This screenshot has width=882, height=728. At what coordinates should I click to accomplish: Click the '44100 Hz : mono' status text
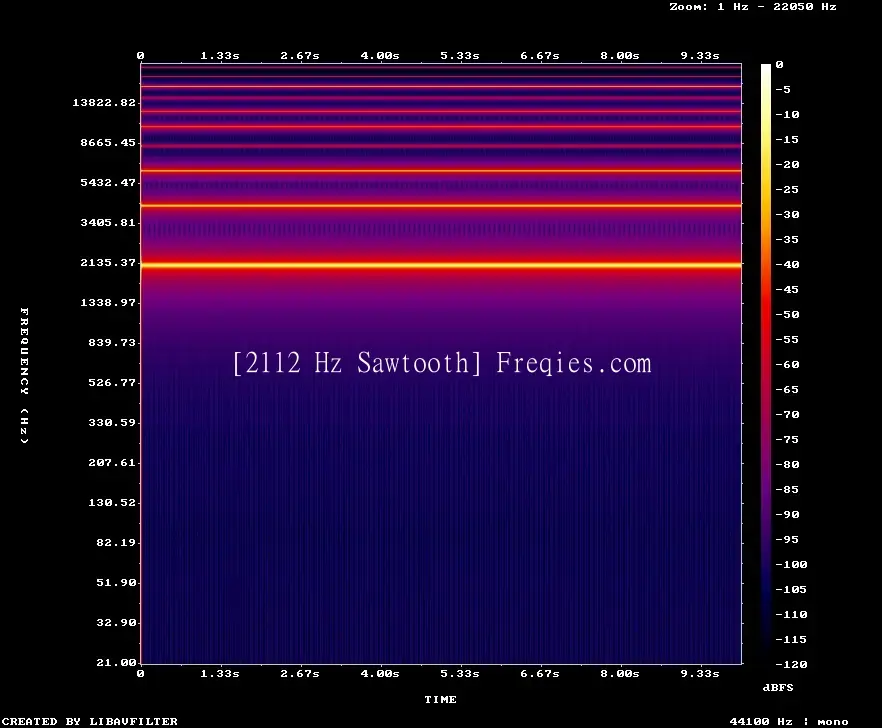pos(789,721)
